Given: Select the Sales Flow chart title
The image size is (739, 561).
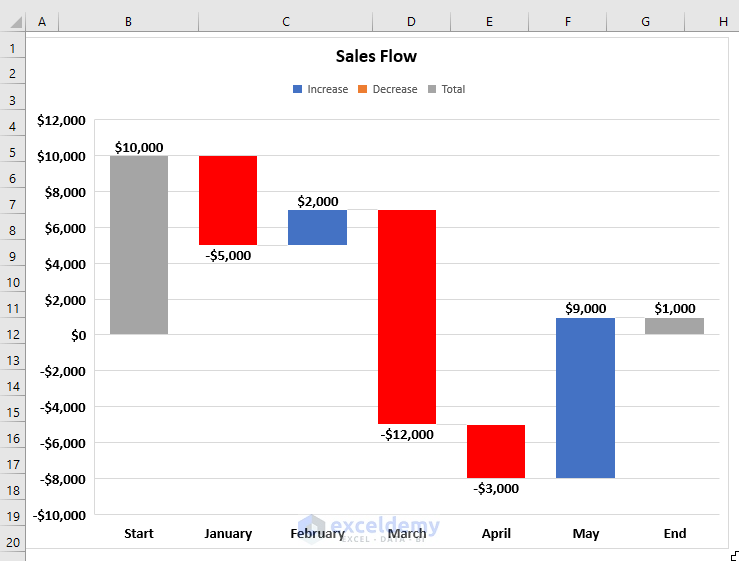Looking at the screenshot, I should pos(376,56).
